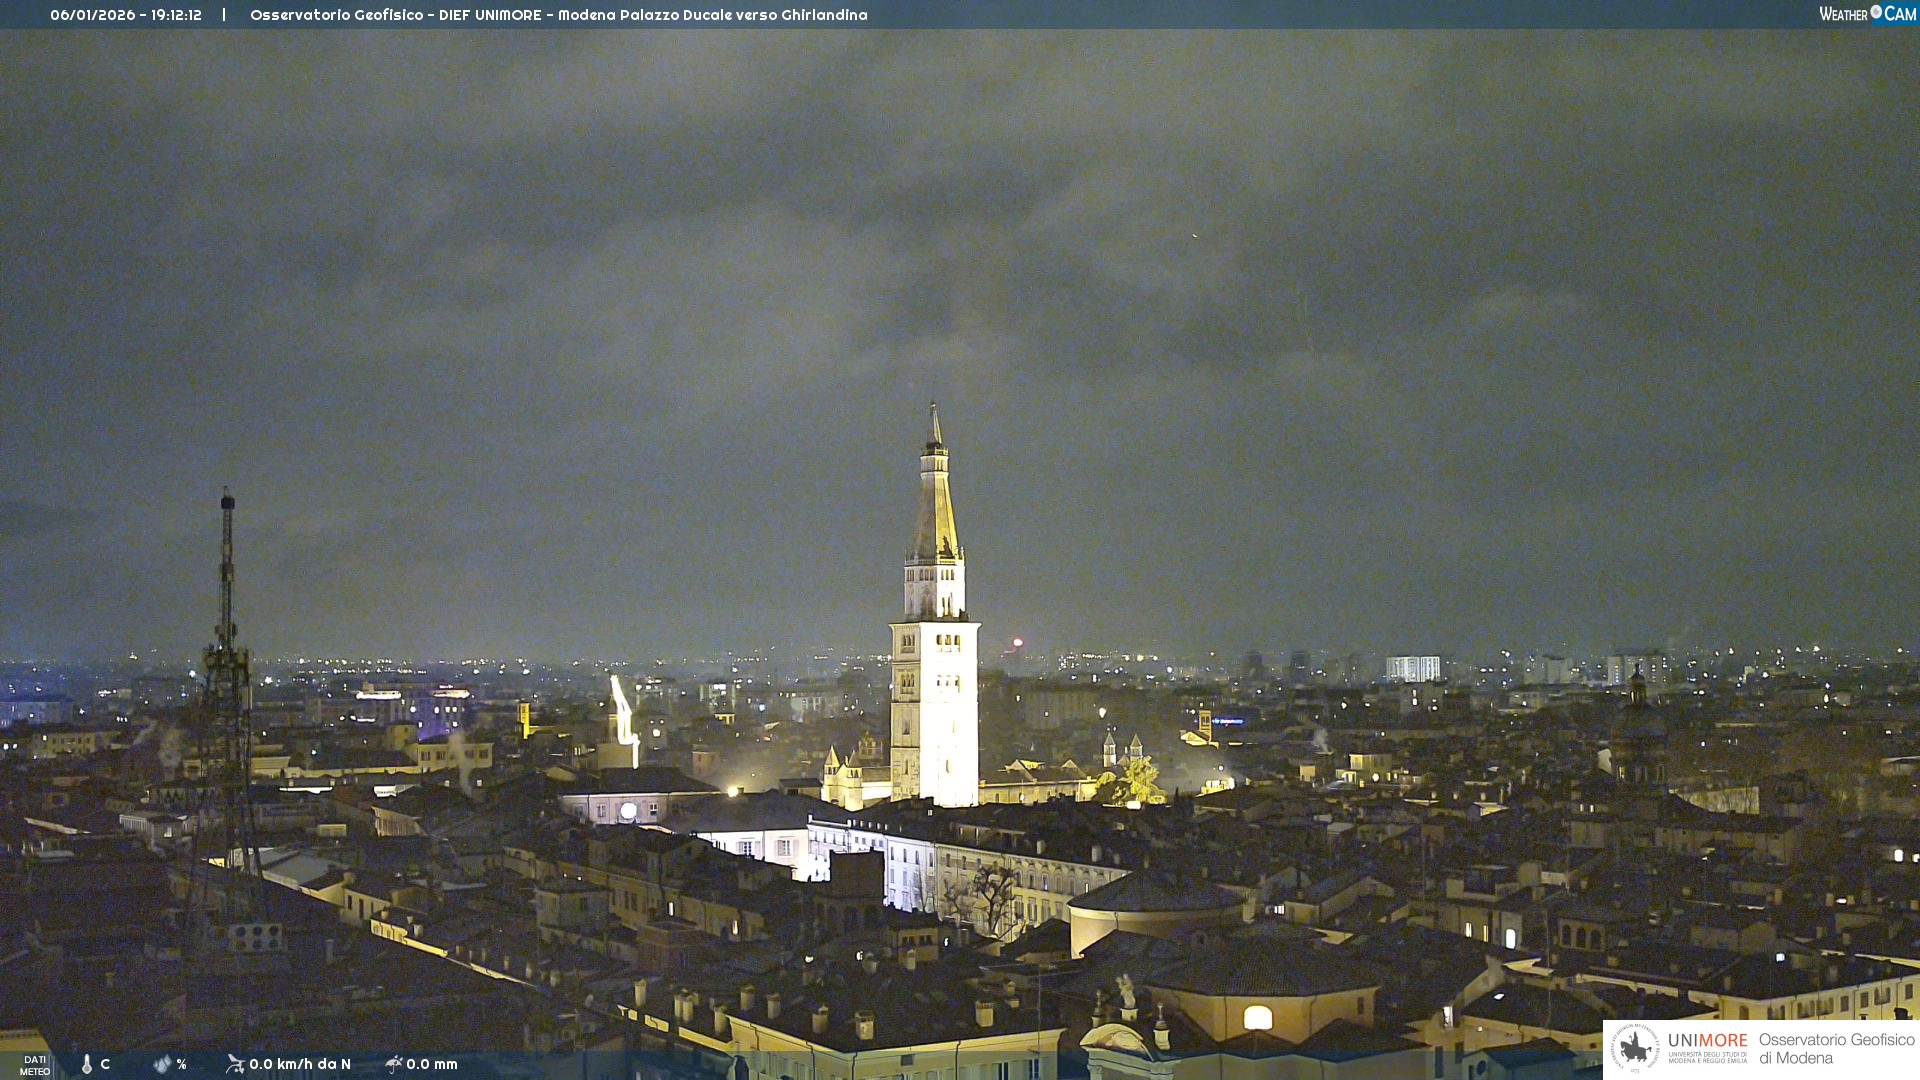Click the red light beside the tower
Viewport: 1920px width, 1080px height.
[1017, 643]
